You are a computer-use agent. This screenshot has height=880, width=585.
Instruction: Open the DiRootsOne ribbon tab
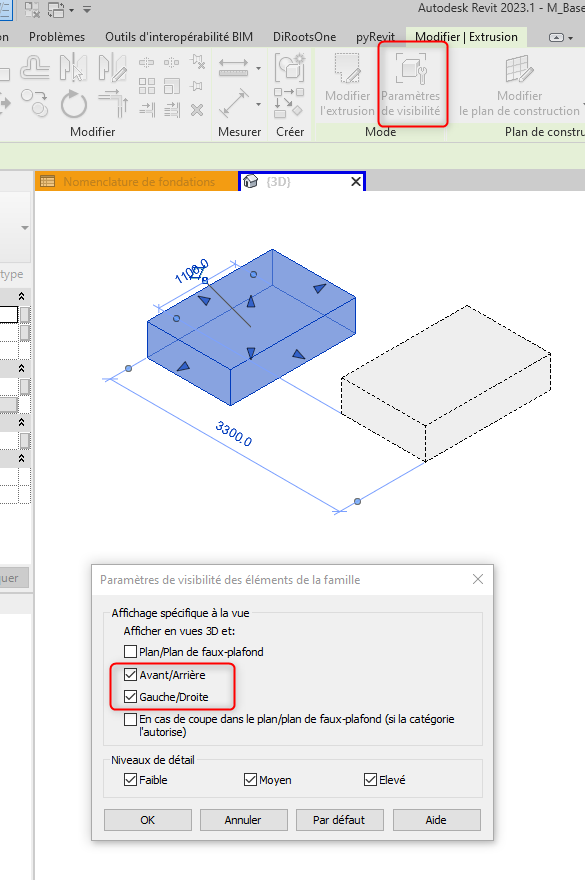point(304,37)
